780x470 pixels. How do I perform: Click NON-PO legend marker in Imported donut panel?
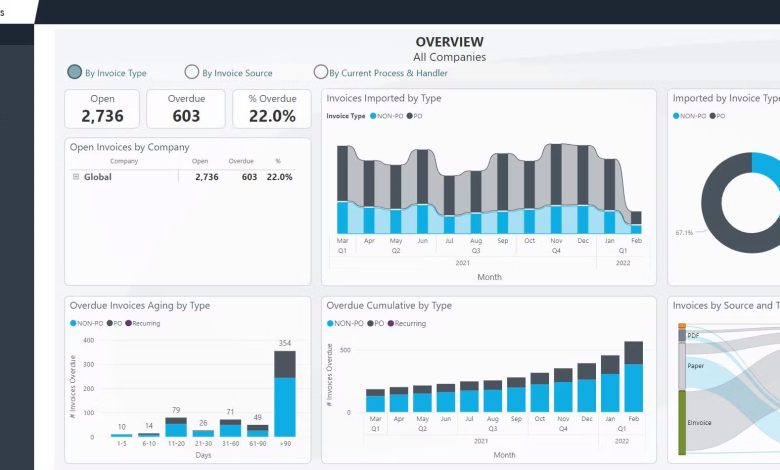tap(677, 116)
